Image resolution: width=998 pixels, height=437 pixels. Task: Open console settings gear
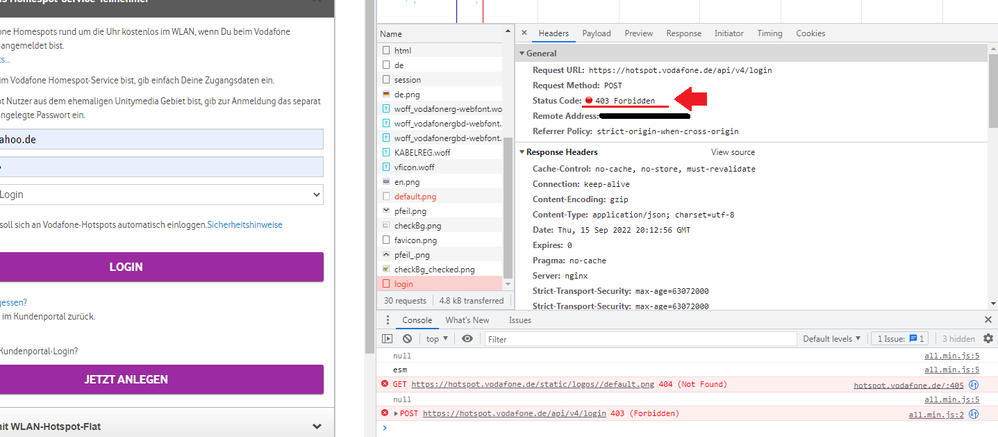988,339
